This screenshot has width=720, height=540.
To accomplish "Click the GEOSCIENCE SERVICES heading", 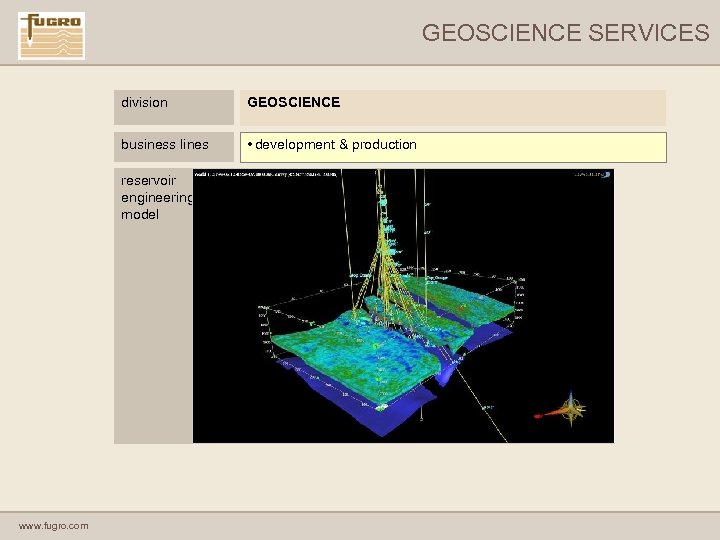I will pos(565,33).
